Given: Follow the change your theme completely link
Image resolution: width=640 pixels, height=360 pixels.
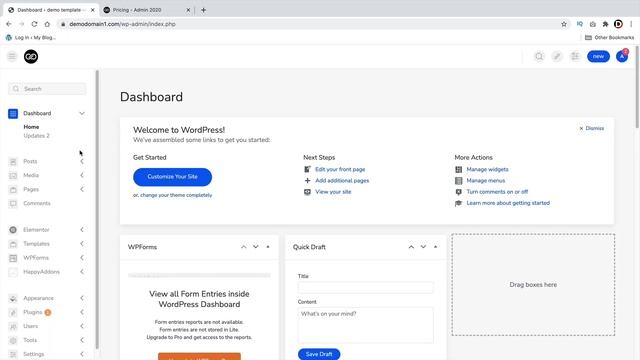Looking at the screenshot, I should (x=176, y=195).
